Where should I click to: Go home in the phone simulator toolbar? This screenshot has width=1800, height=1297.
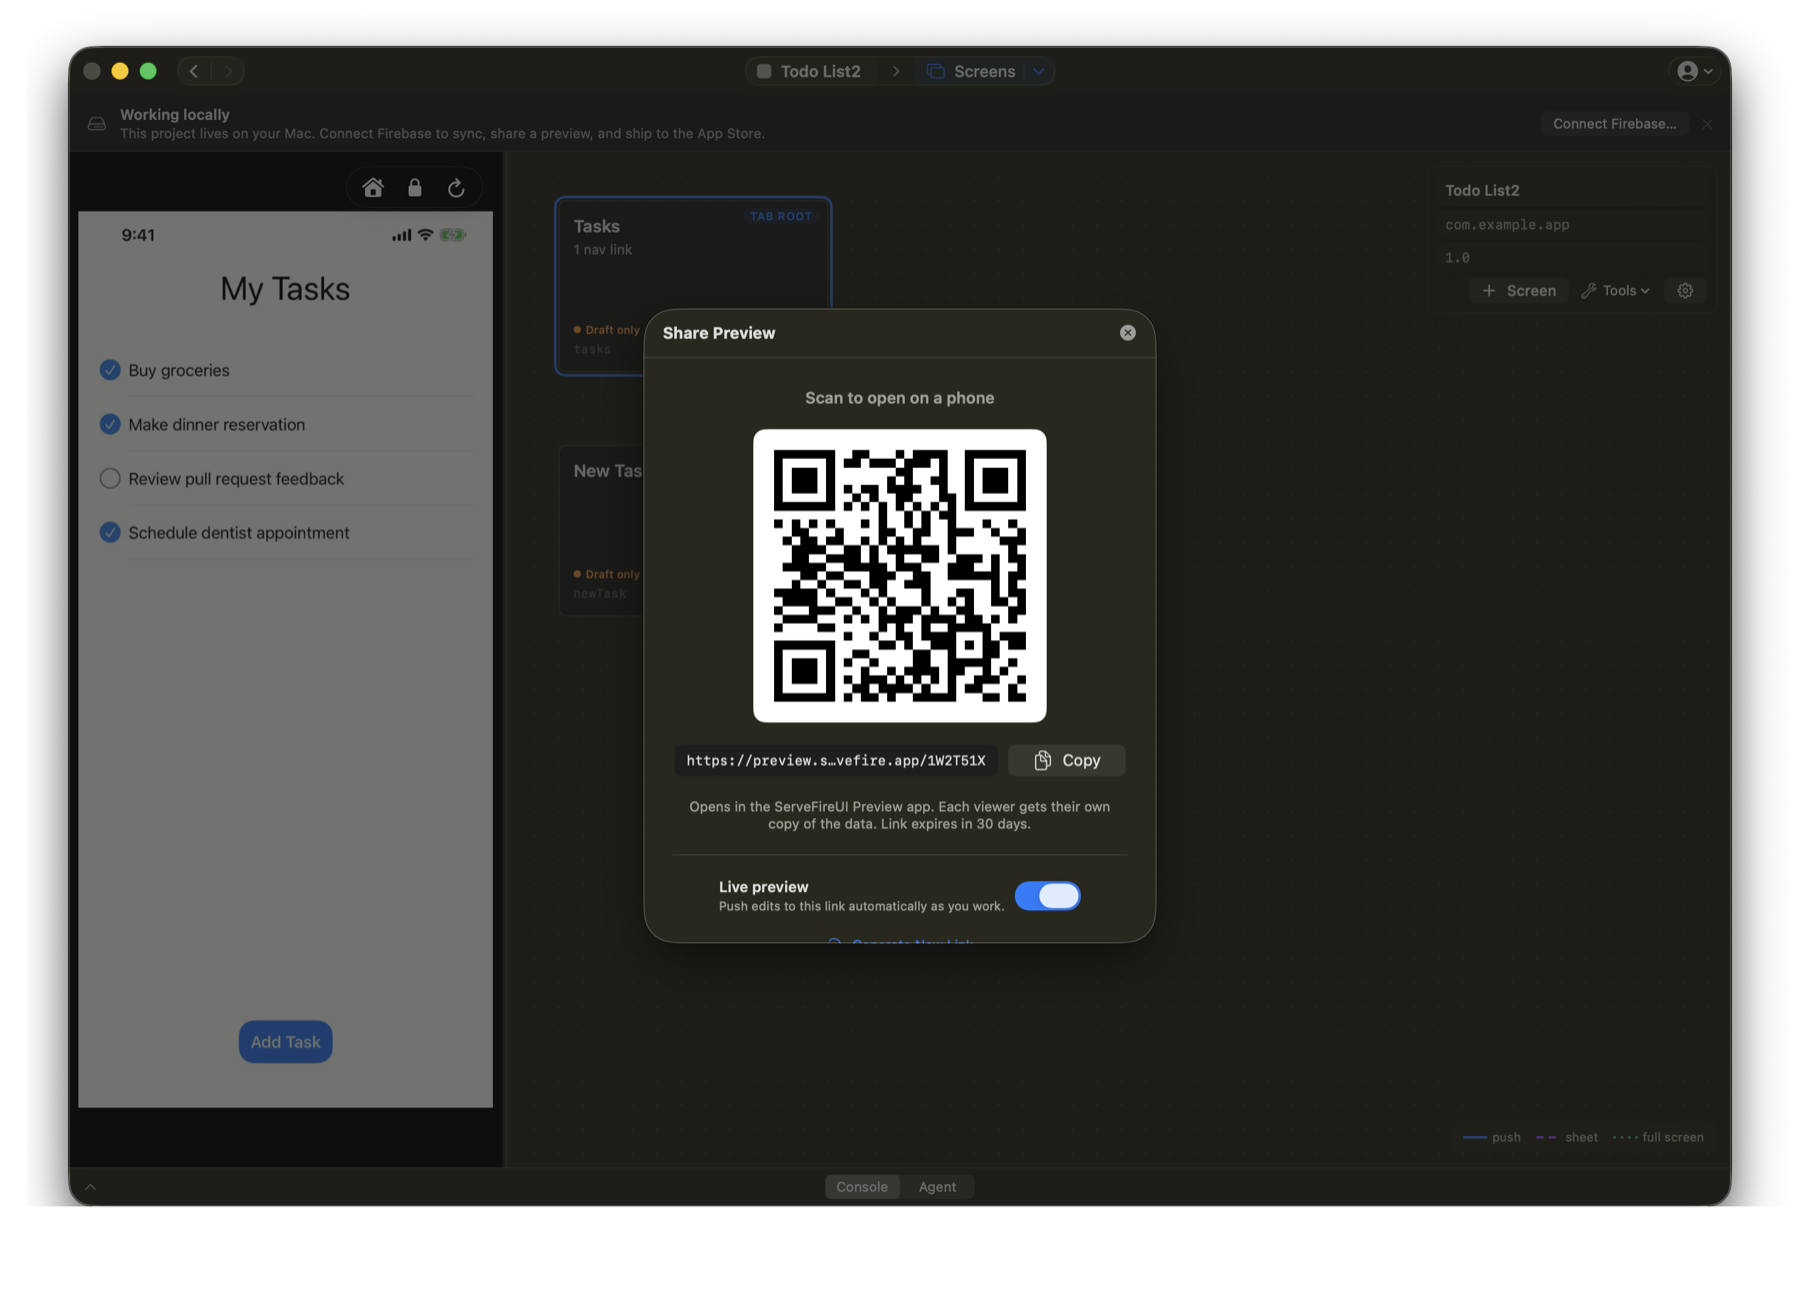[373, 188]
